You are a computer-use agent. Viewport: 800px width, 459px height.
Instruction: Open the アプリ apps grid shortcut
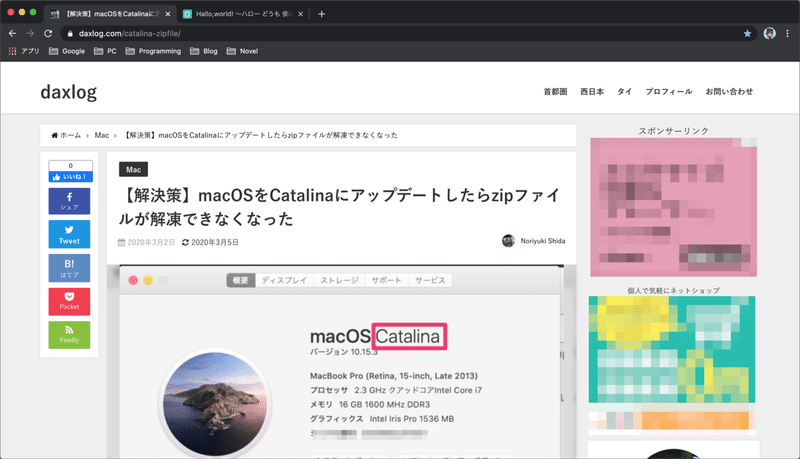click(x=24, y=51)
